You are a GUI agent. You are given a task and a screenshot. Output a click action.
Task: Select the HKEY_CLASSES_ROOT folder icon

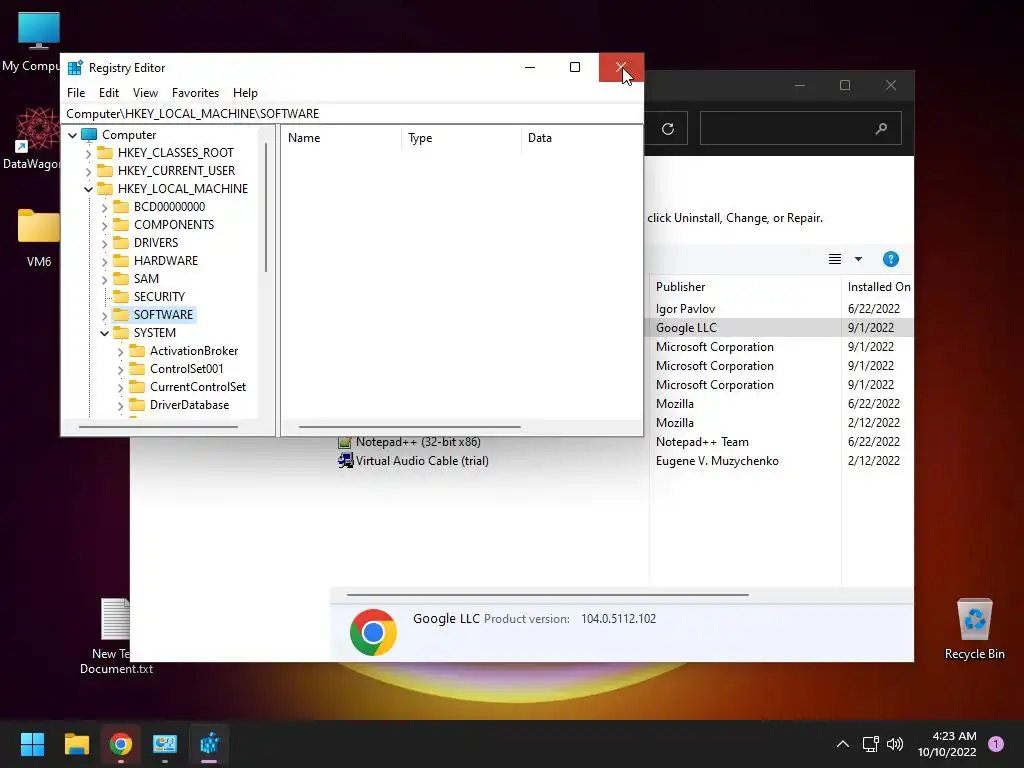pos(104,153)
